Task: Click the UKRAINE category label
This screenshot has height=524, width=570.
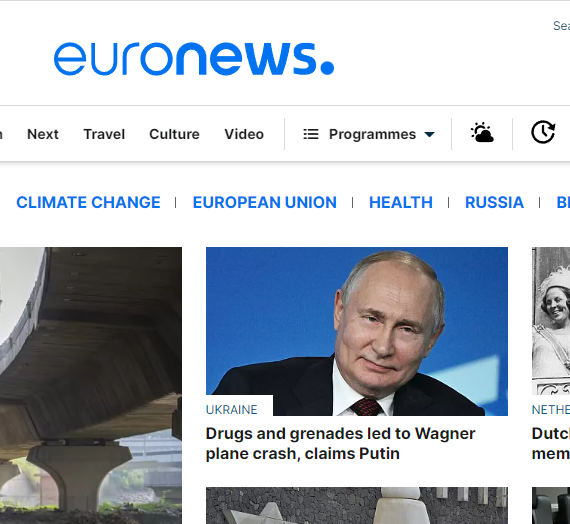Action: (x=232, y=410)
